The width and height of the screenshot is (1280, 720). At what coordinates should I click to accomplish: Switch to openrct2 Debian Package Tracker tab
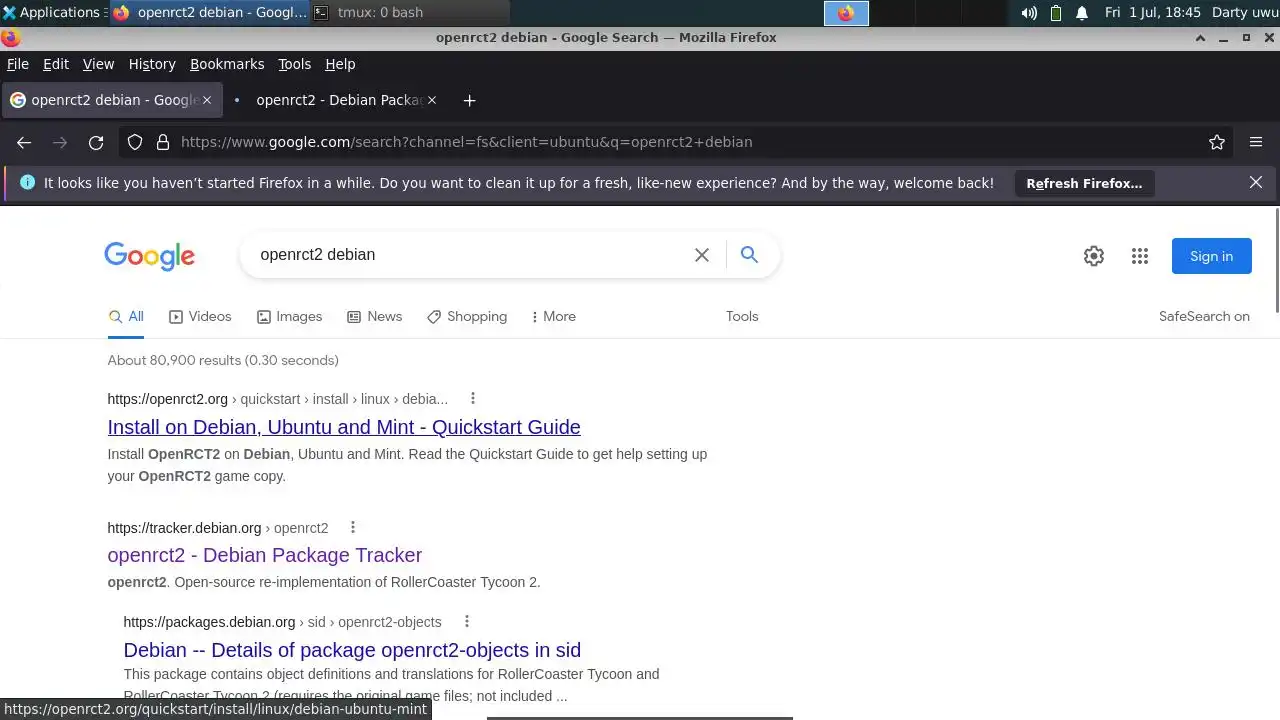(x=335, y=100)
